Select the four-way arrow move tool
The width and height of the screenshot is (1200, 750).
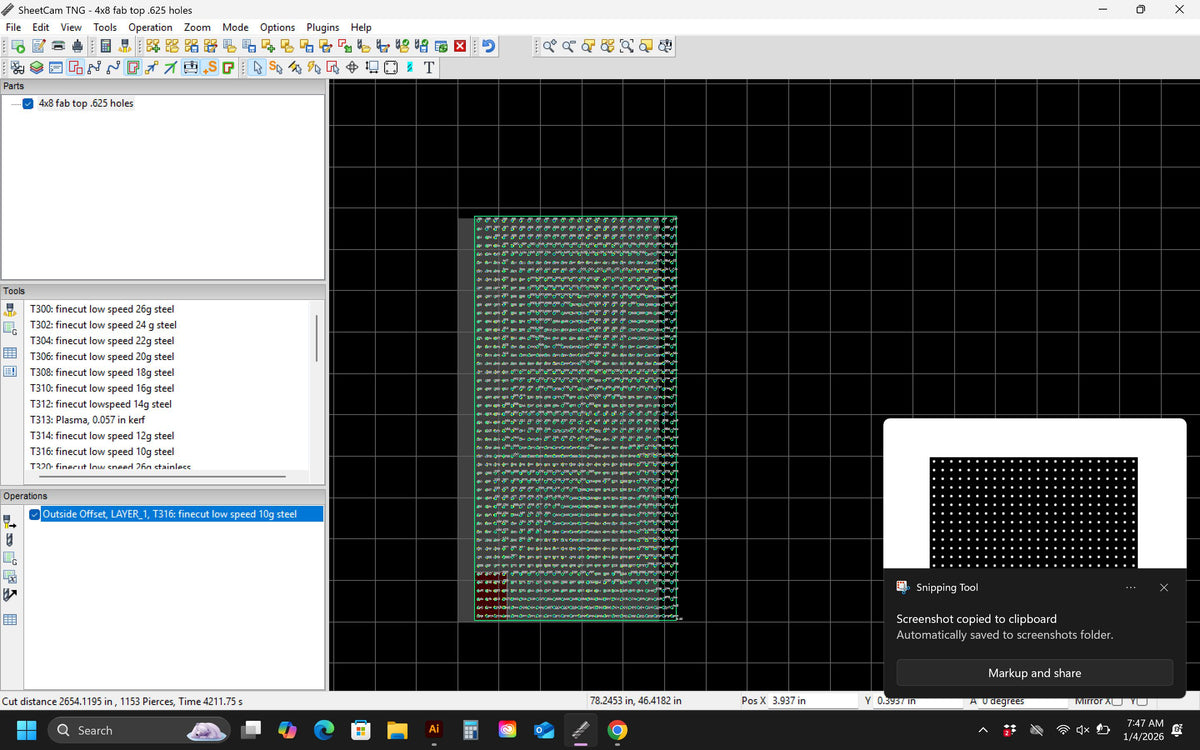point(352,67)
